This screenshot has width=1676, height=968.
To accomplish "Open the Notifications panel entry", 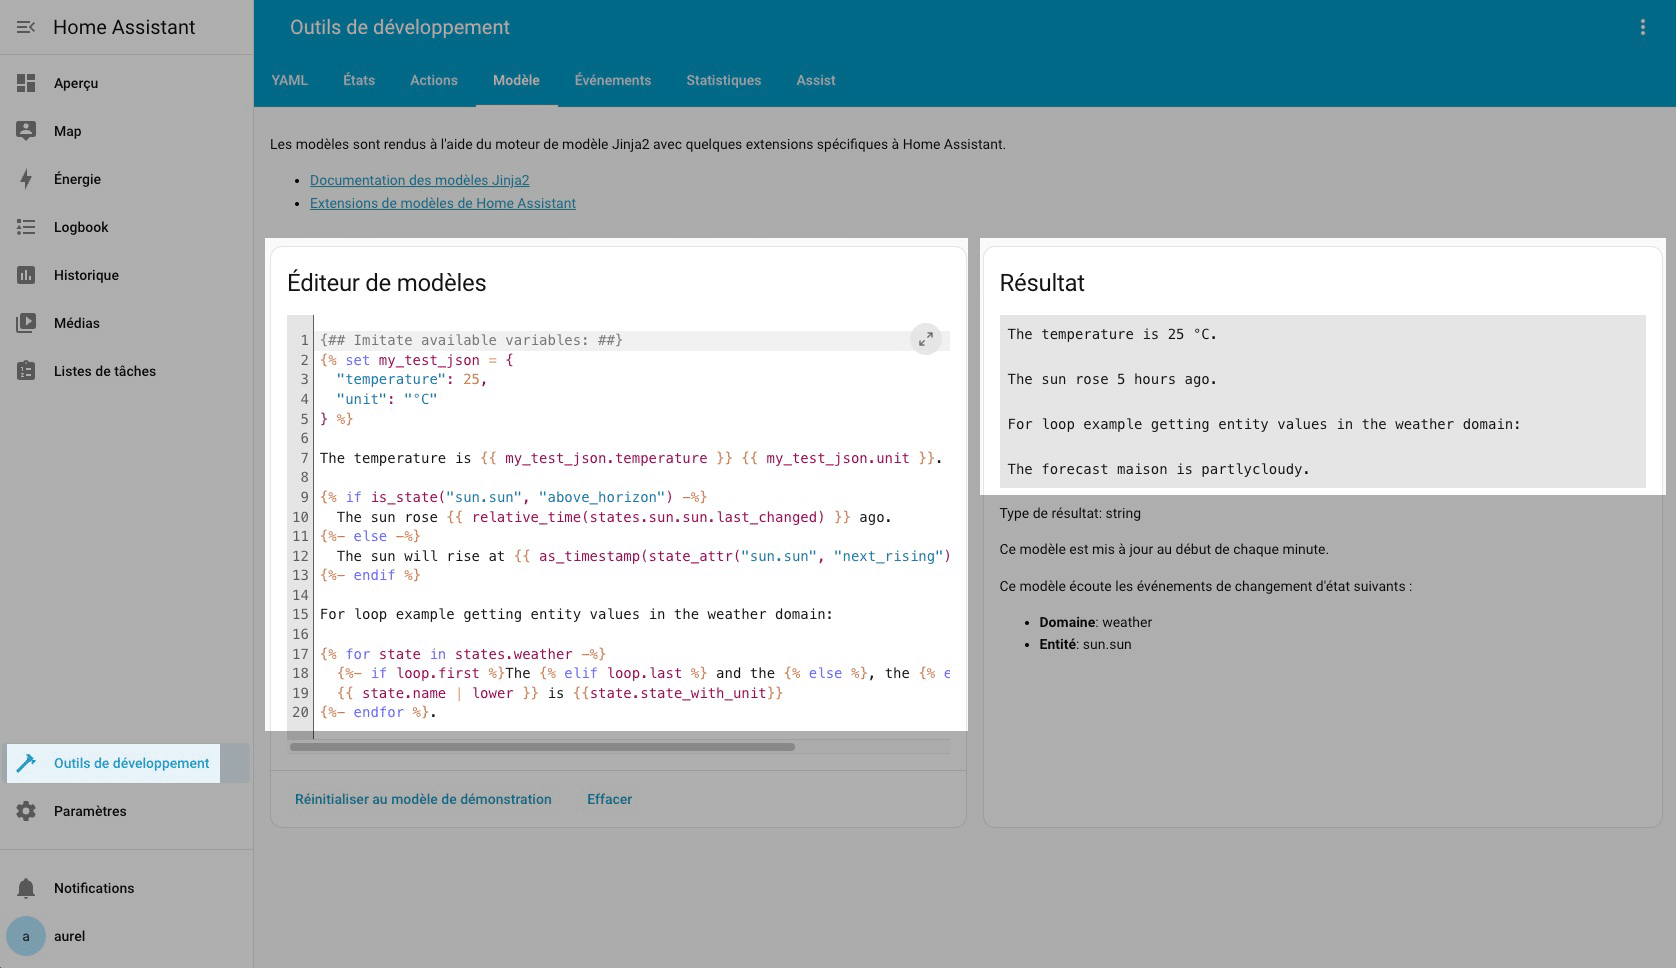I will [126, 888].
